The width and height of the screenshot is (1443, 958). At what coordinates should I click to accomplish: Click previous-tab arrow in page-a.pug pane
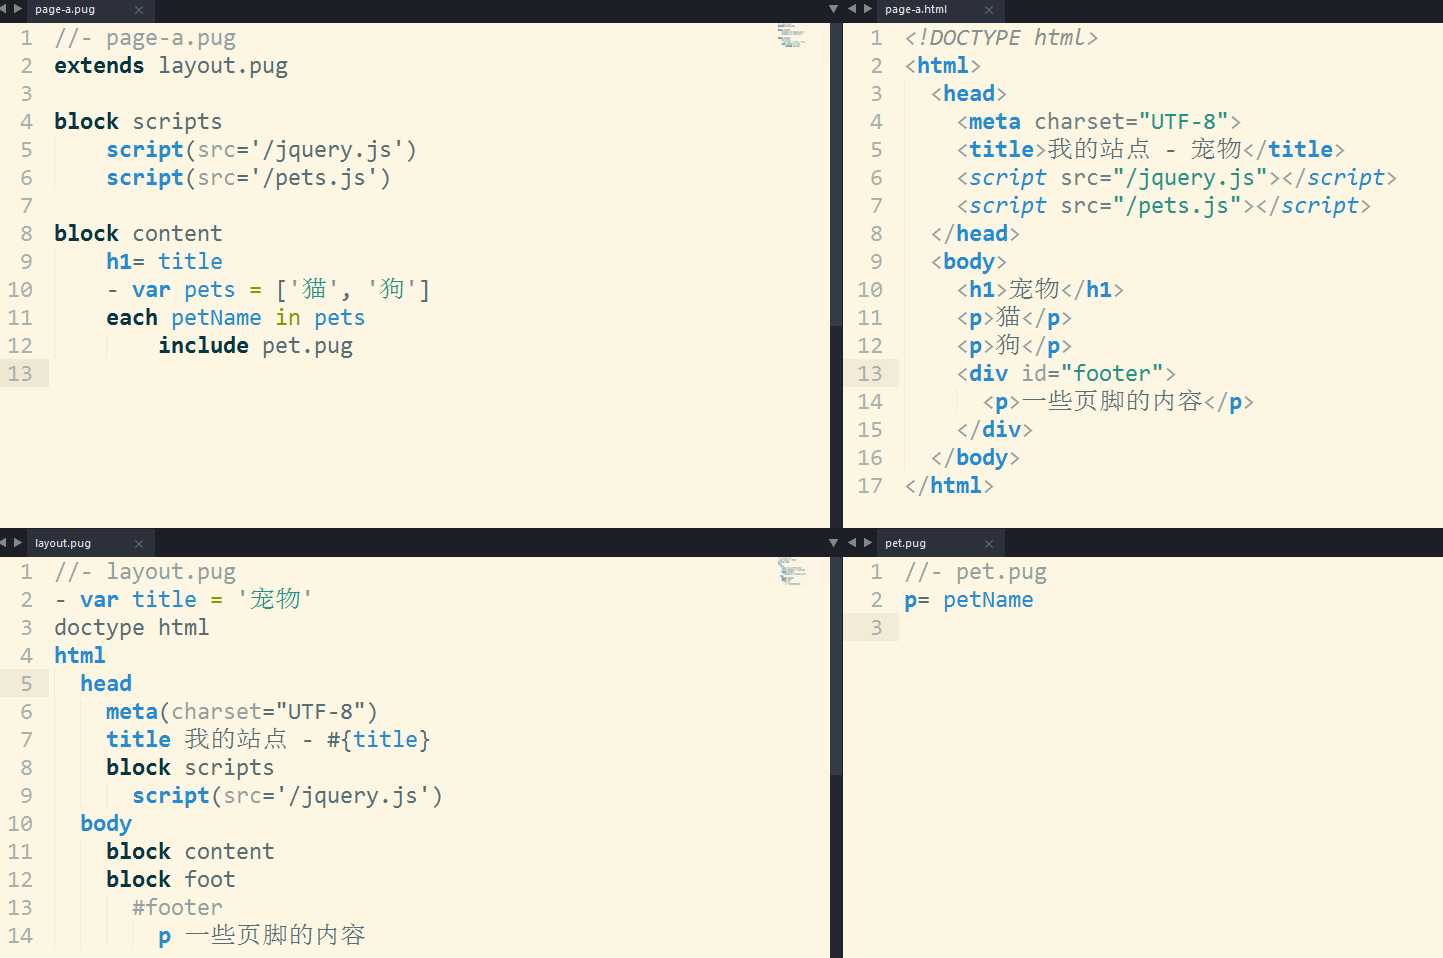4,9
